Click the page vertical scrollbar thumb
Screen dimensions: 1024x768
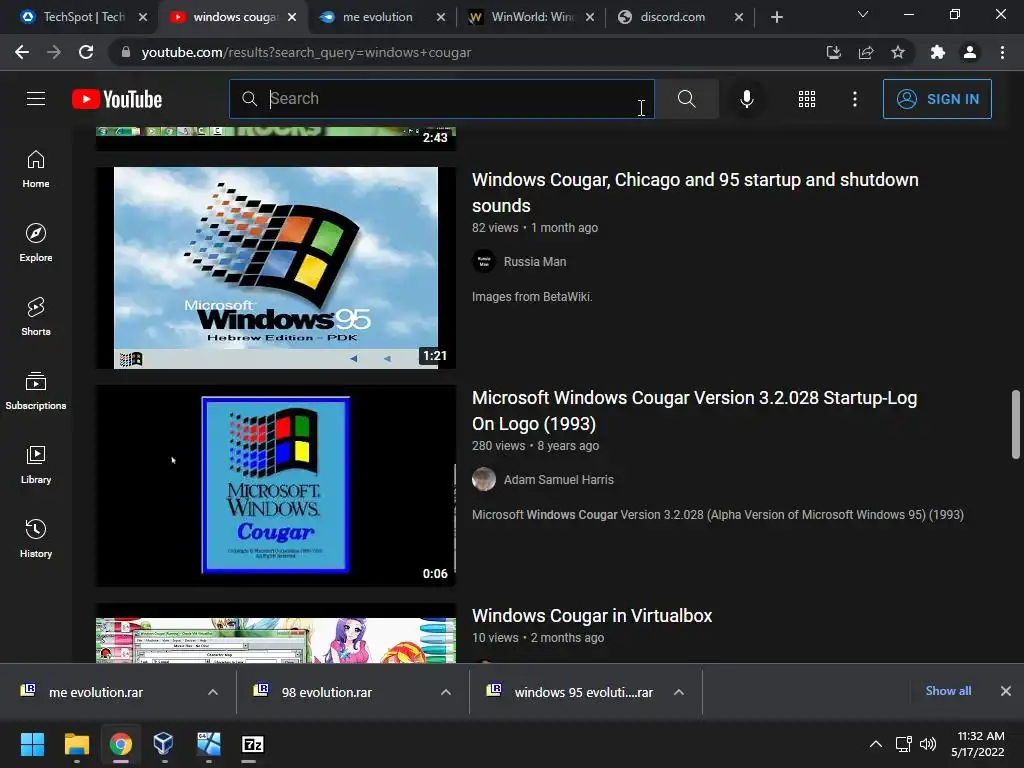(x=1016, y=424)
